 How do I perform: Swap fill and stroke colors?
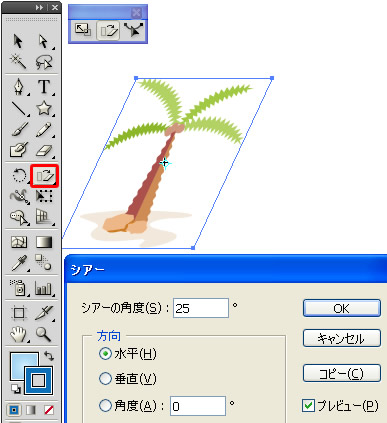pyautogui.click(x=49, y=356)
